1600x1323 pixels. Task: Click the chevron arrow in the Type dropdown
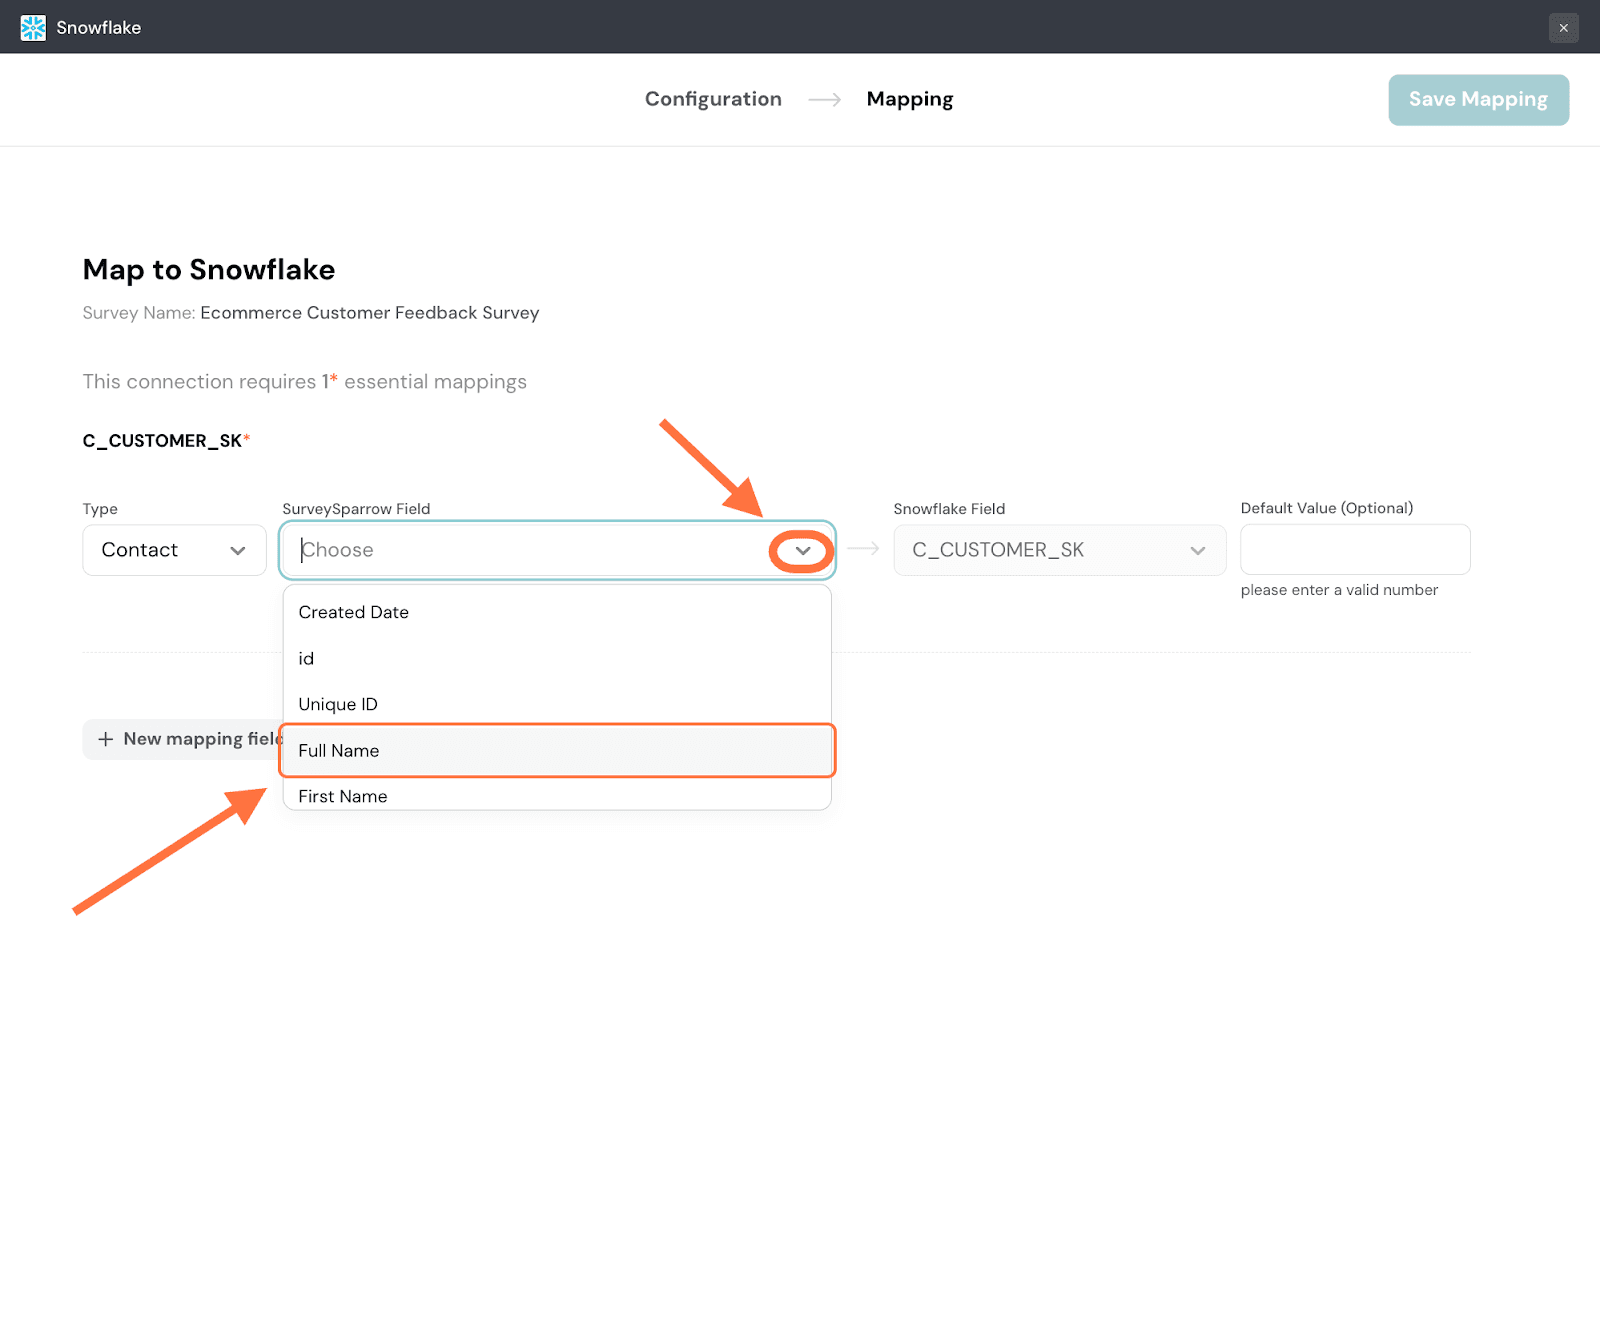coord(238,551)
